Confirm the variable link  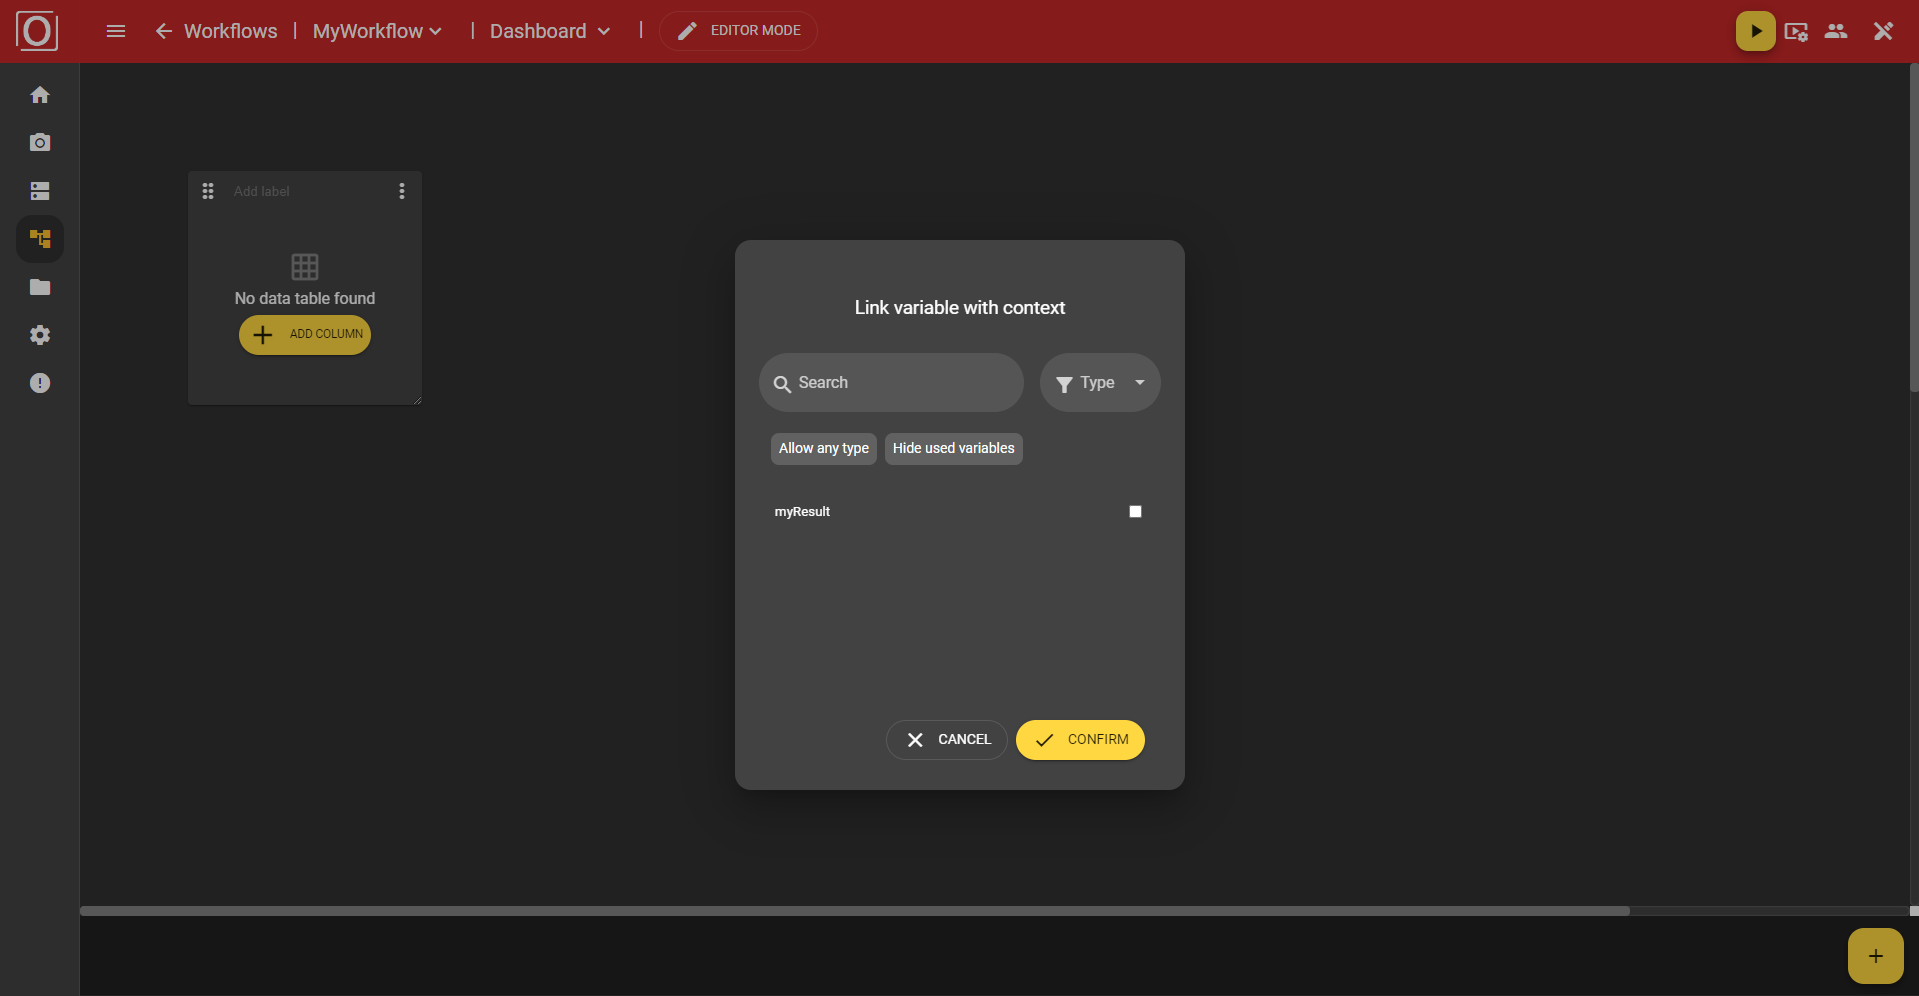[x=1080, y=739]
